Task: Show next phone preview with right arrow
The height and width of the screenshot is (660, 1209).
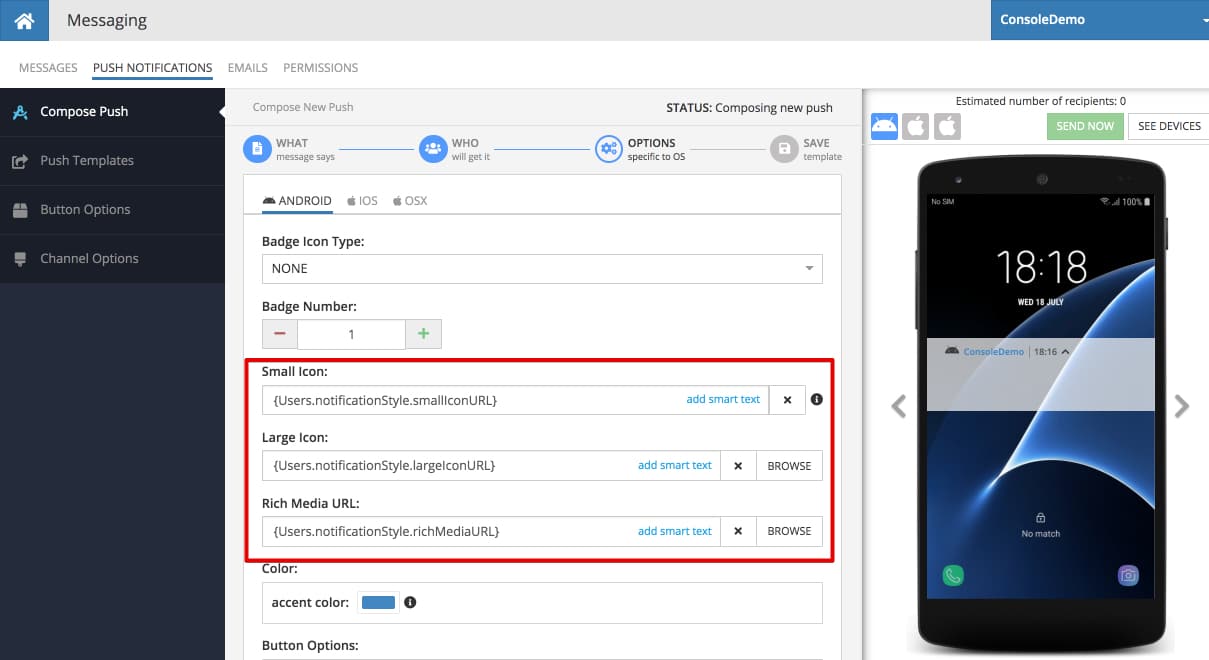Action: point(1182,406)
